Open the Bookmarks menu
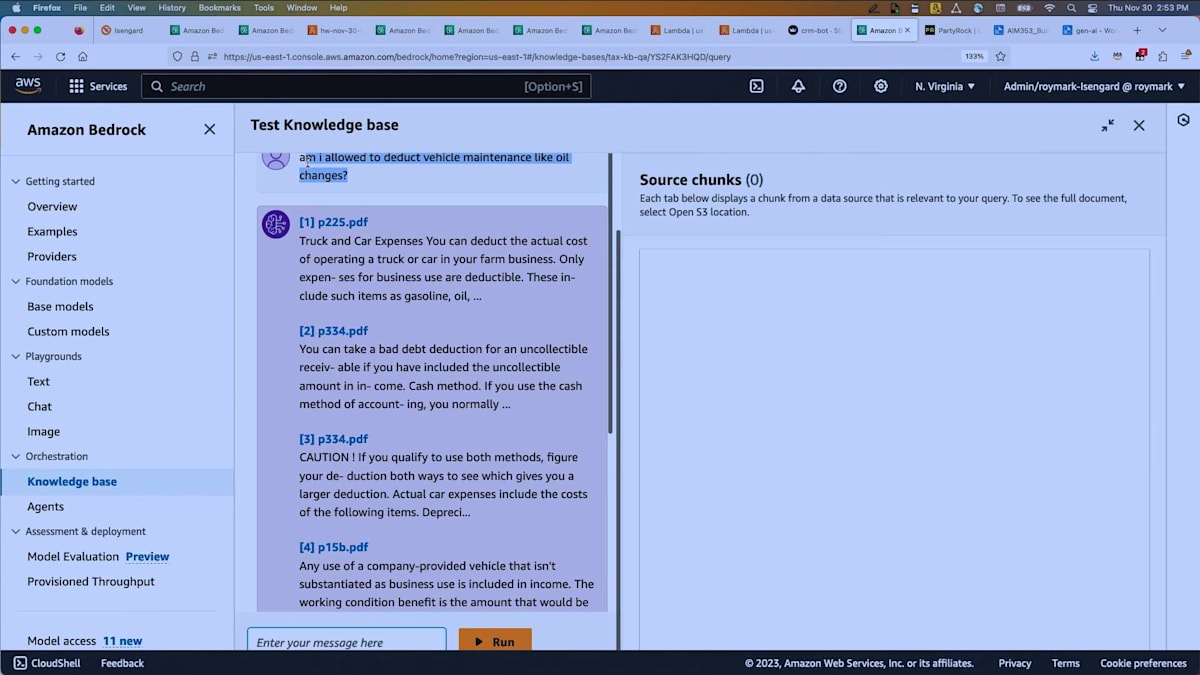1200x675 pixels. pyautogui.click(x=220, y=7)
